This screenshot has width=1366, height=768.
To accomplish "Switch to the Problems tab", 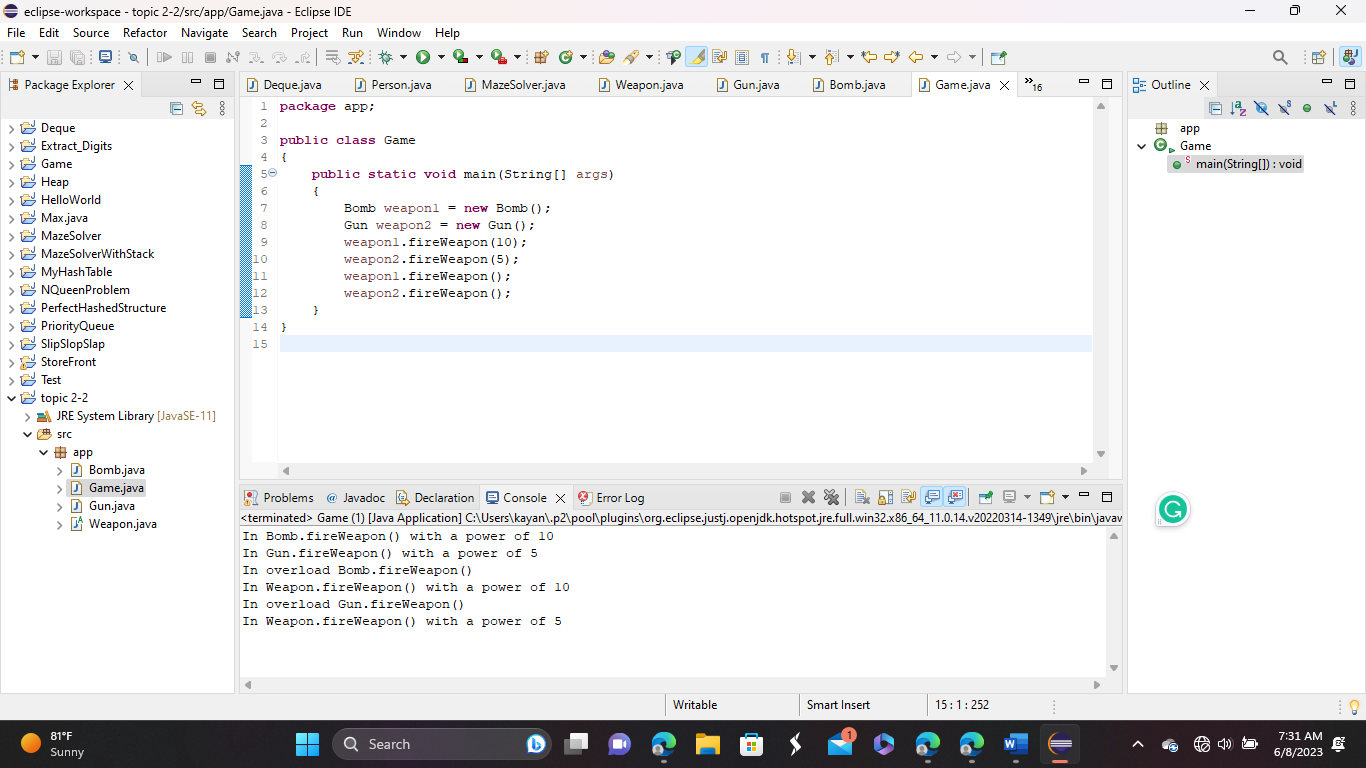I will click(279, 498).
